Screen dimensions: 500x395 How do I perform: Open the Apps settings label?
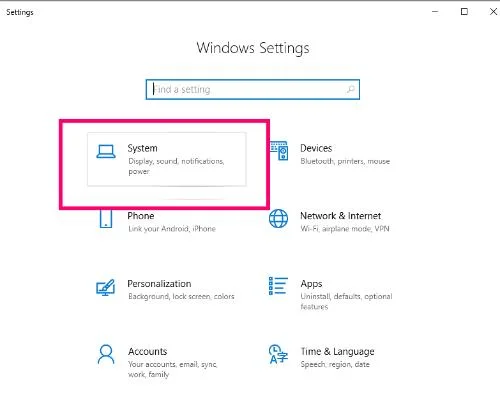(311, 284)
